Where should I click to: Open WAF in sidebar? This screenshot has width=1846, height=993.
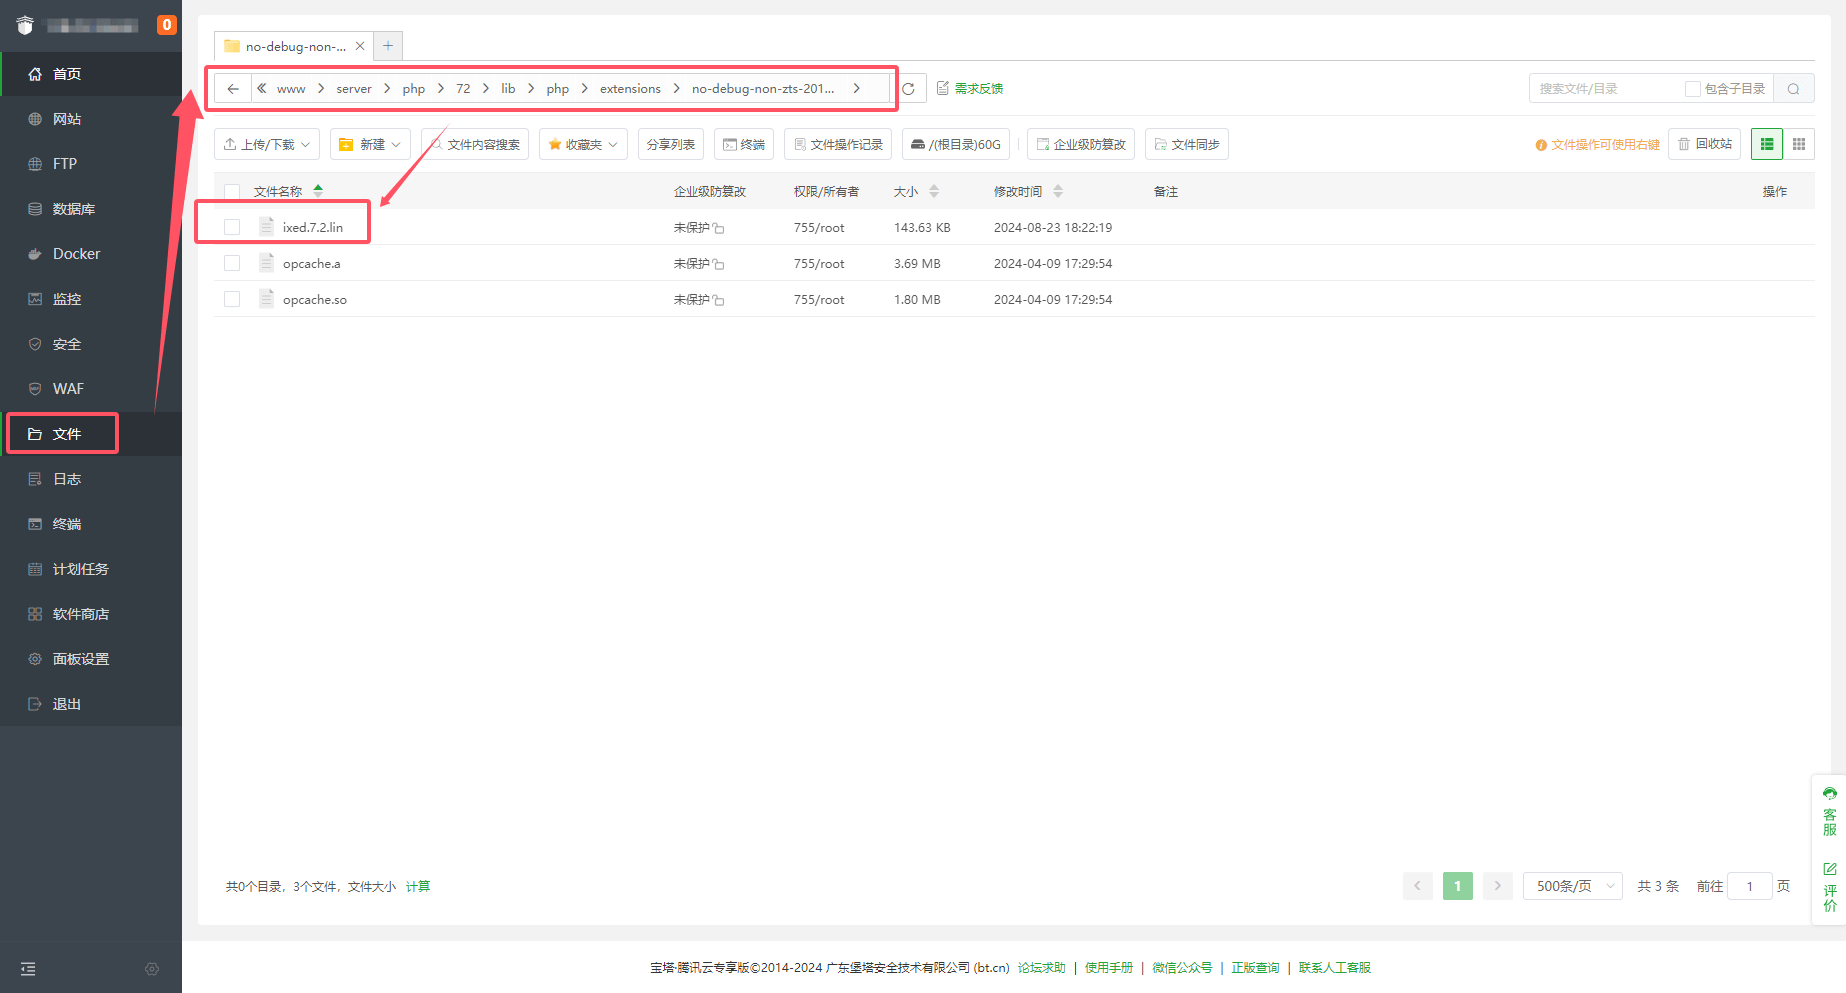click(91, 389)
